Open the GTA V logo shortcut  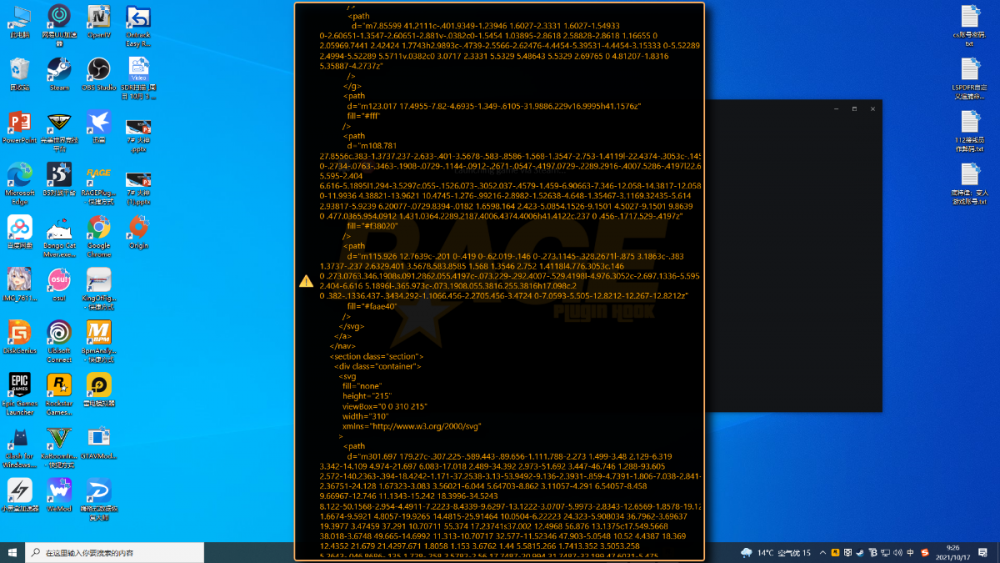click(59, 447)
